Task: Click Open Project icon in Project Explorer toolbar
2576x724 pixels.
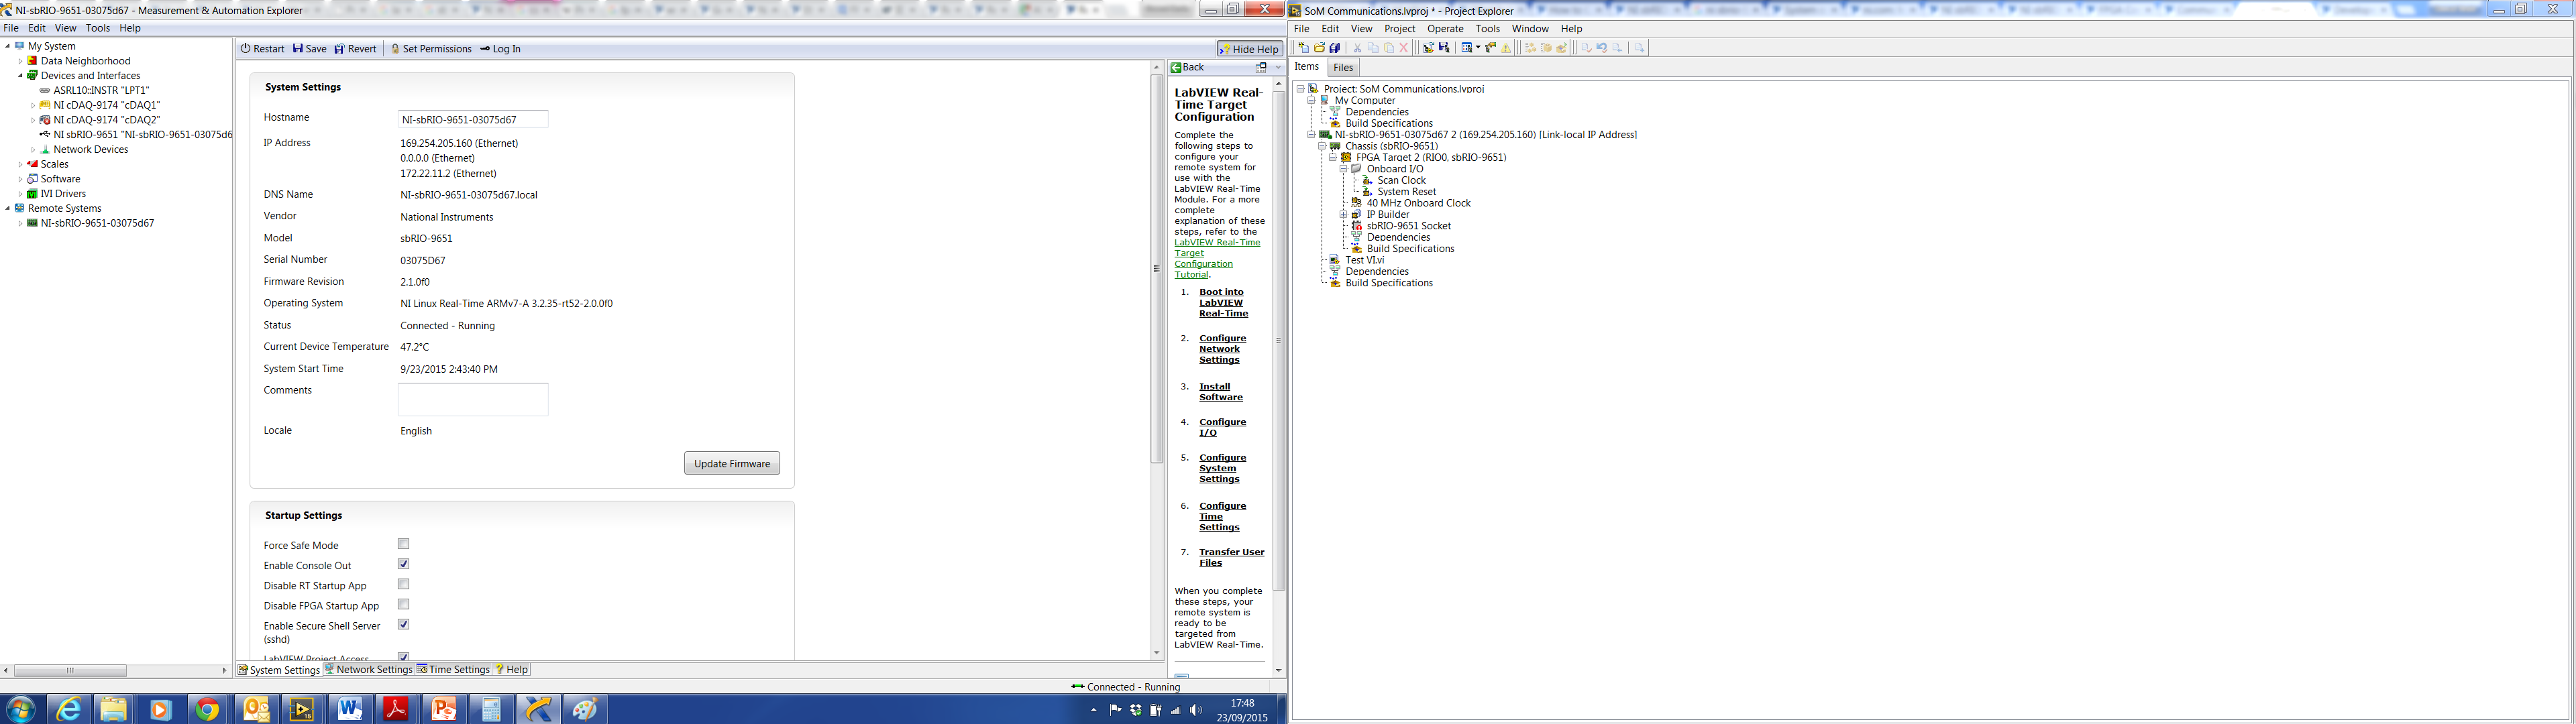Action: click(1319, 48)
